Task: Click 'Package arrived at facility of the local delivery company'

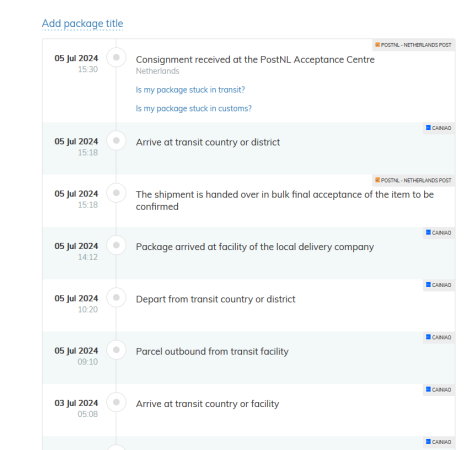Action: (255, 247)
